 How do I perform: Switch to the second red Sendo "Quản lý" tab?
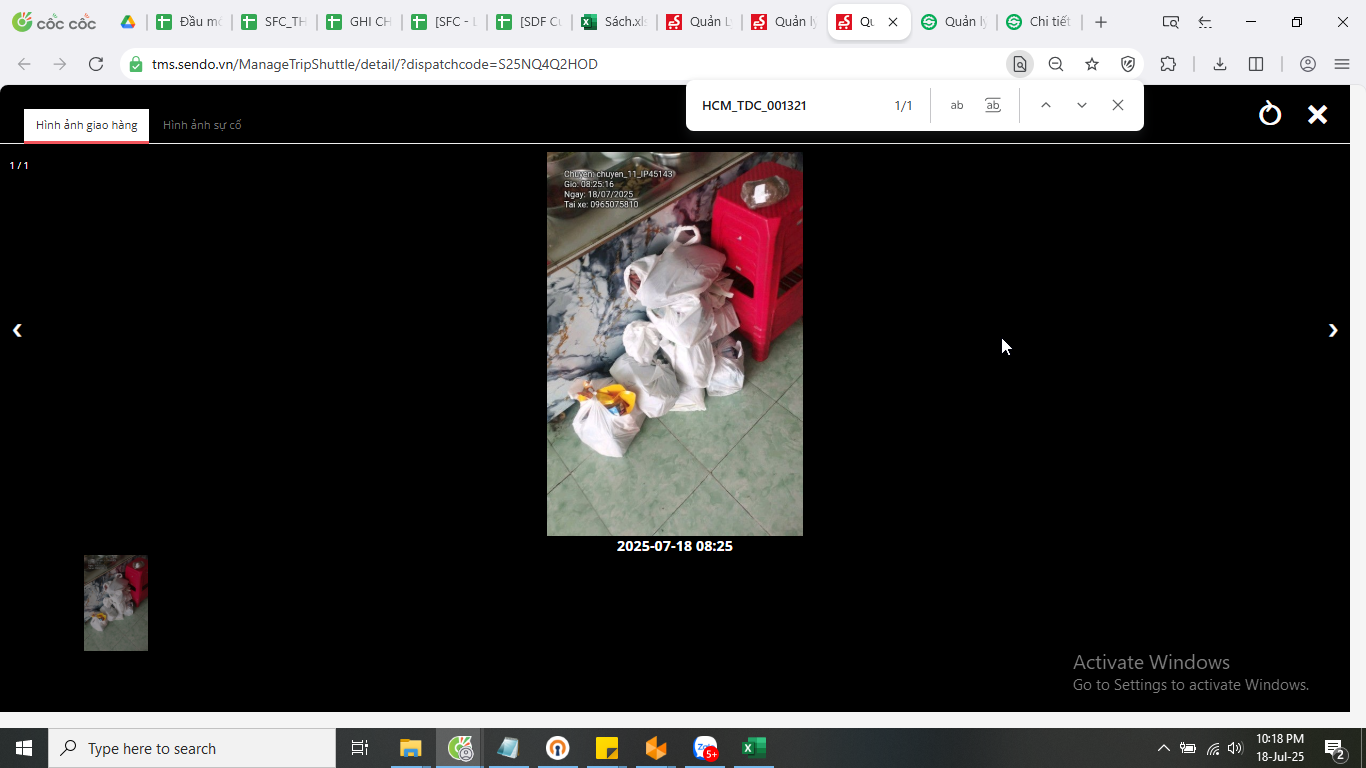[x=784, y=22]
